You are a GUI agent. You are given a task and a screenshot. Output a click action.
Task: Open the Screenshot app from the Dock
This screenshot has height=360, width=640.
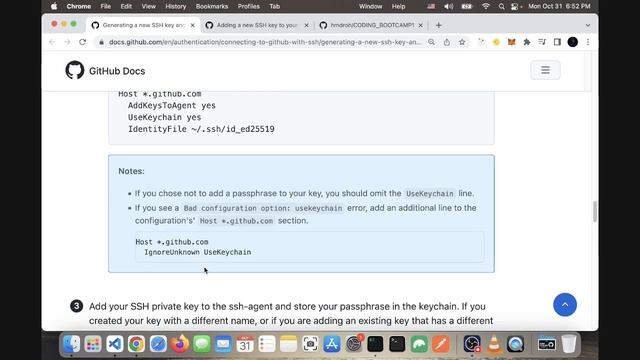[x=310, y=344]
